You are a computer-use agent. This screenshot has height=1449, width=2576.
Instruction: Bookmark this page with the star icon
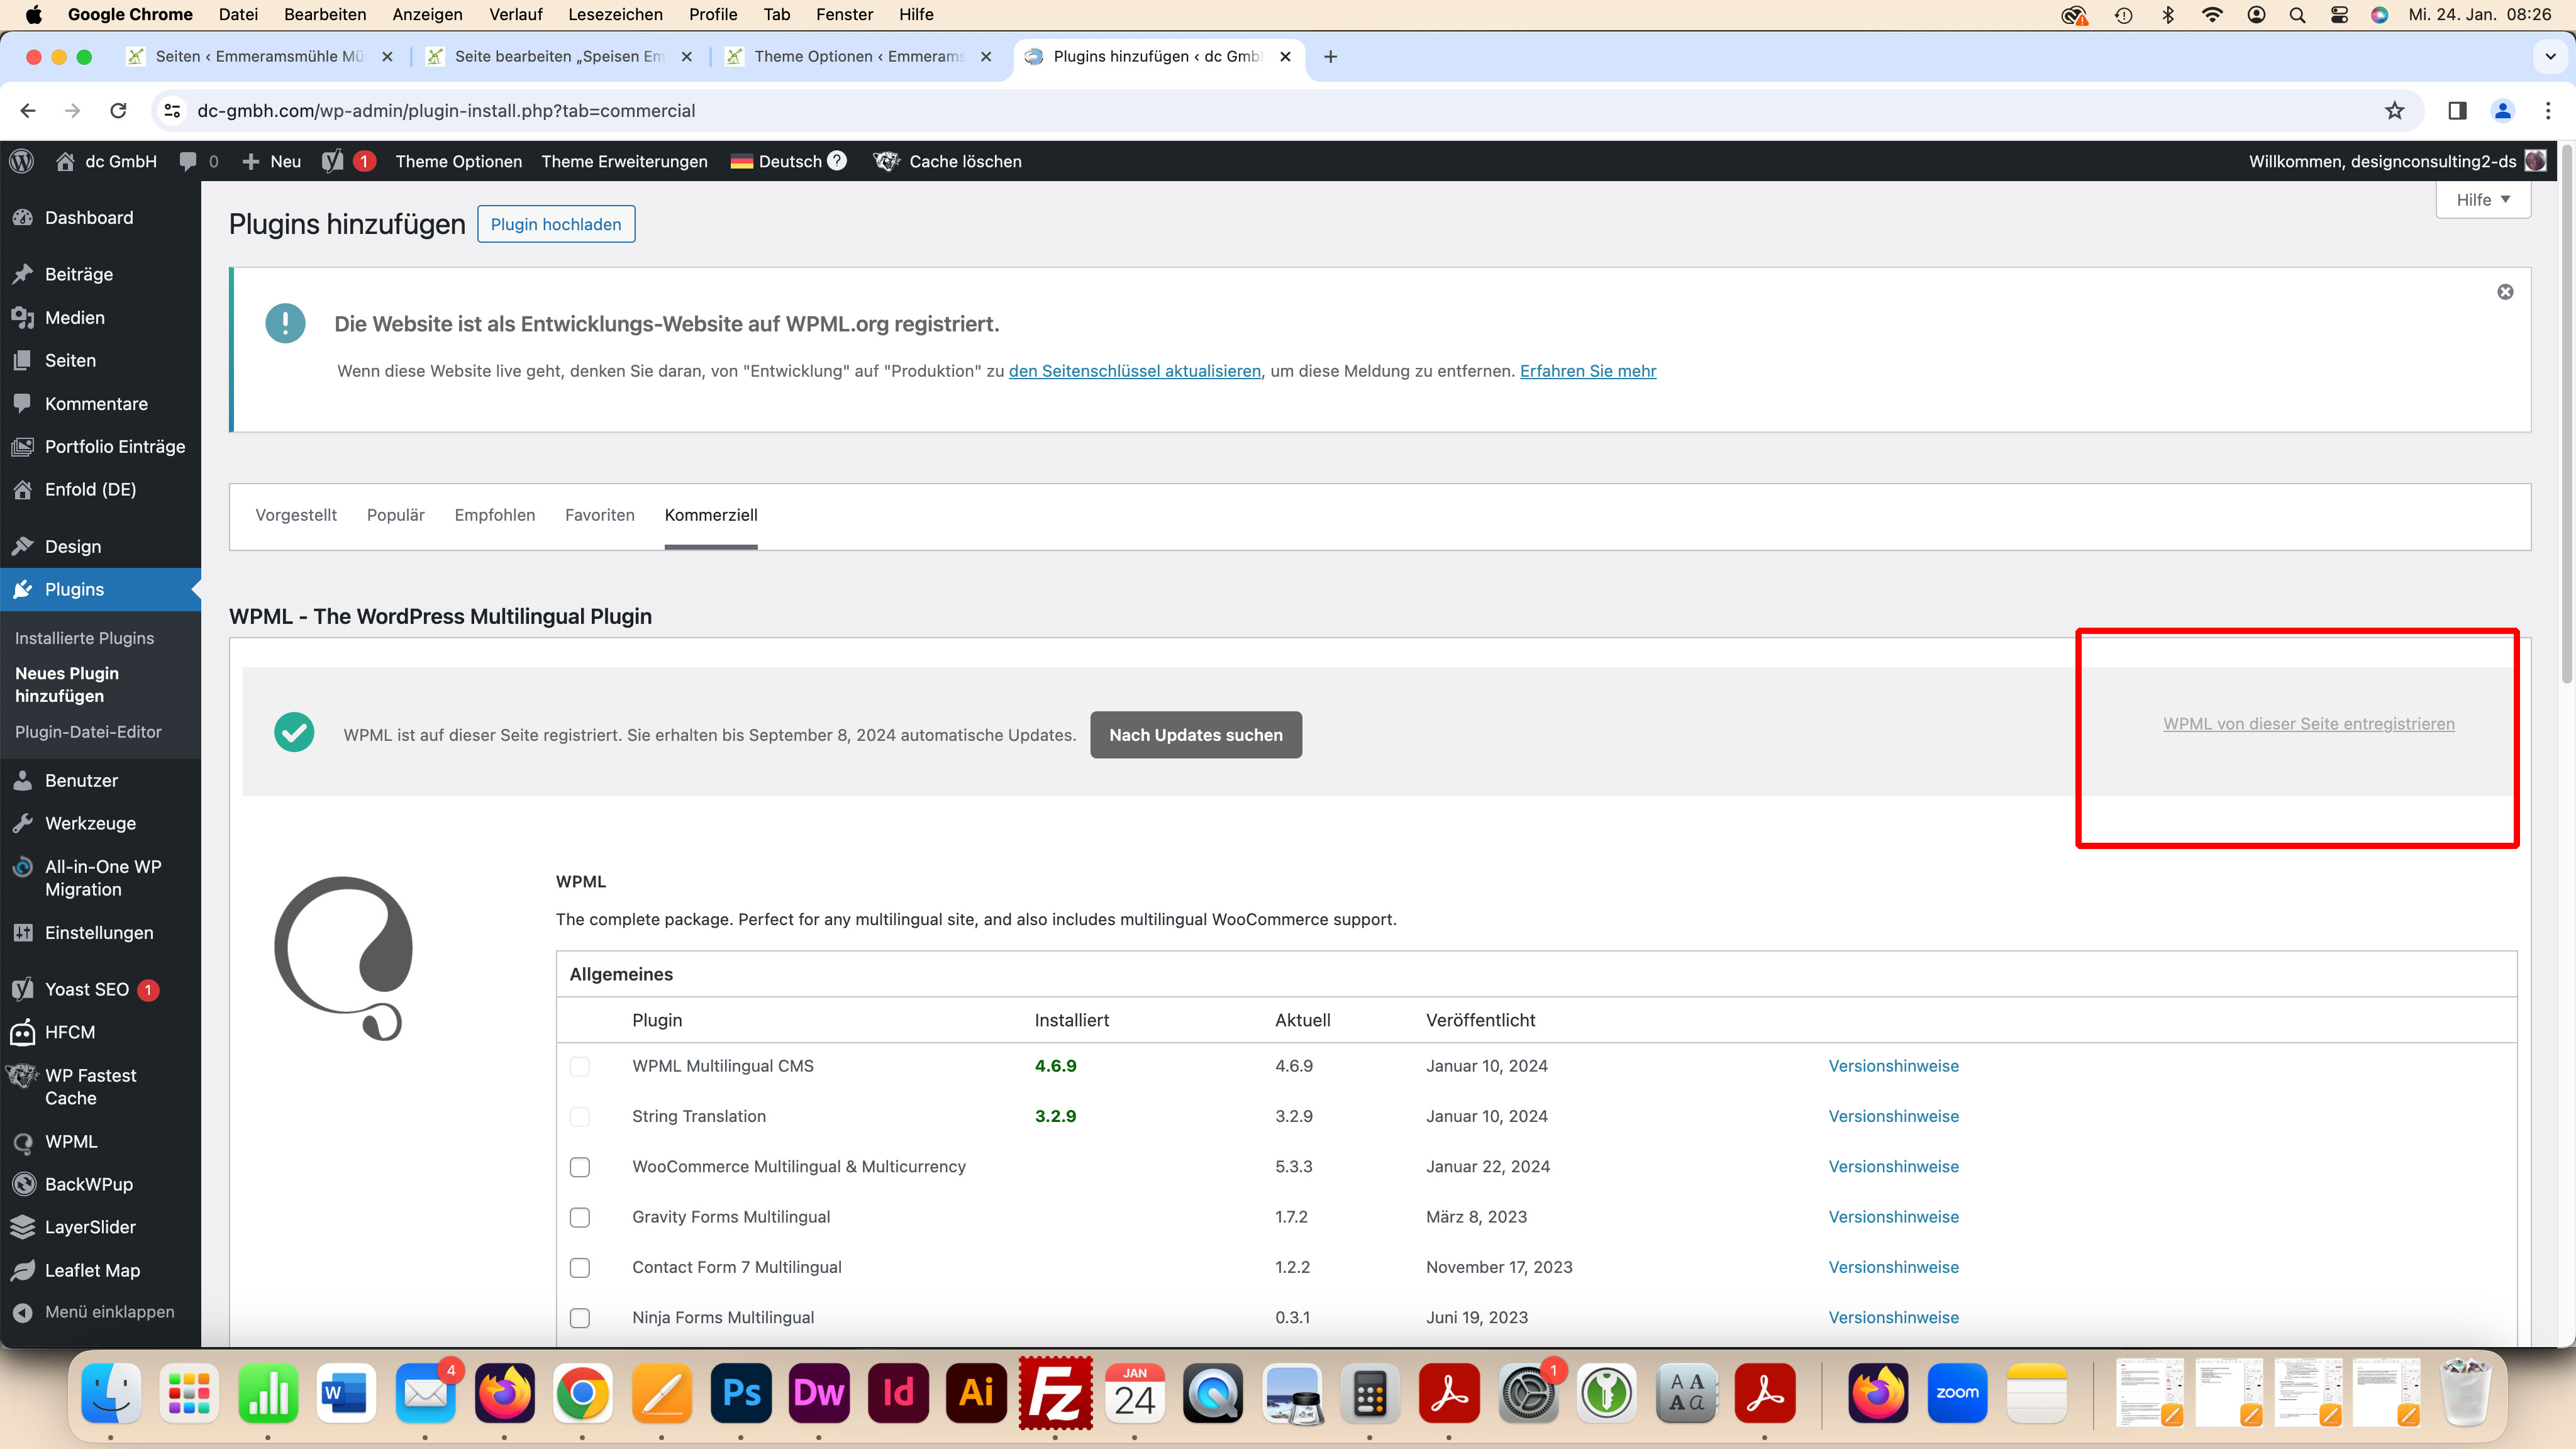coord(2394,111)
